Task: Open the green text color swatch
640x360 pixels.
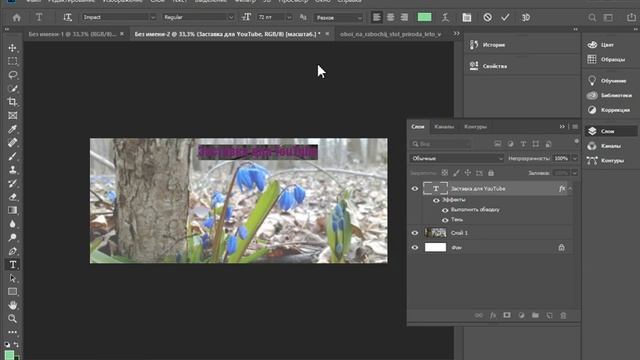Action: pyautogui.click(x=424, y=18)
